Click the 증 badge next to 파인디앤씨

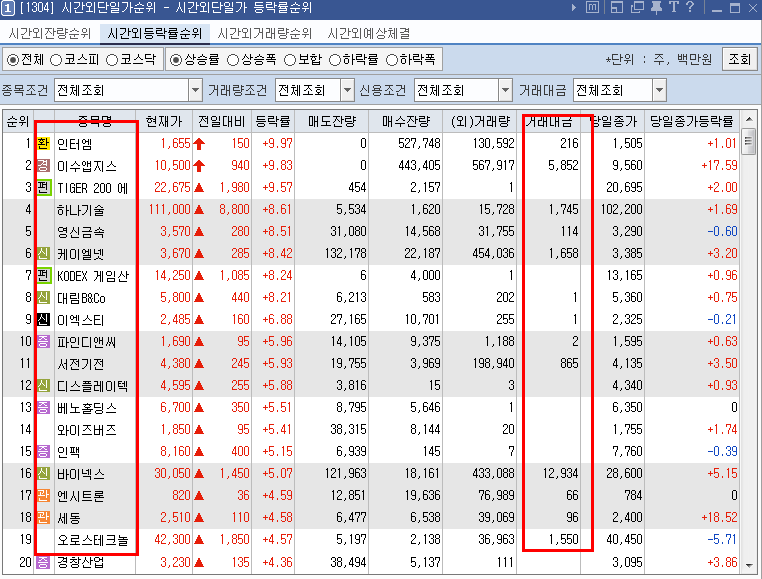pyautogui.click(x=43, y=341)
